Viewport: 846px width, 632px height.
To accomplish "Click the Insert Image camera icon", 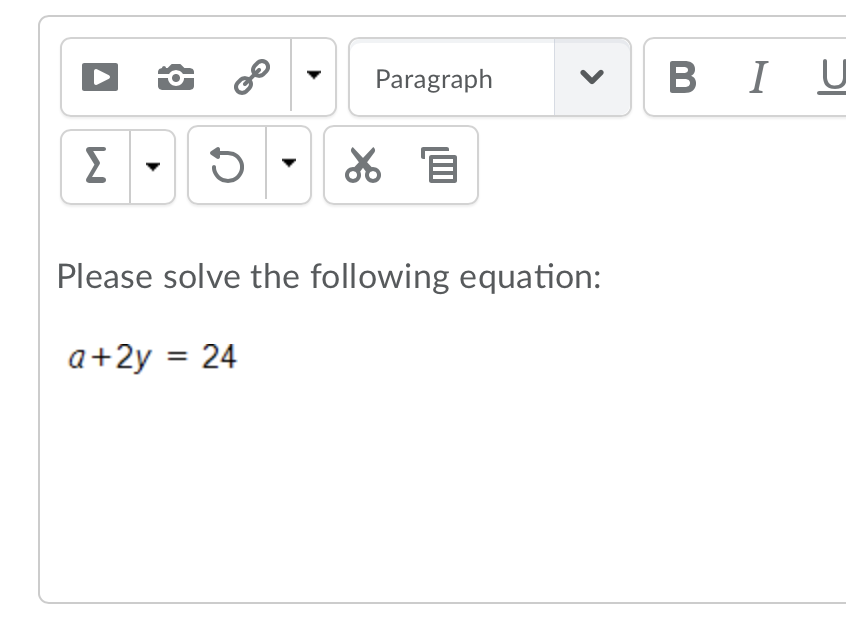I will coord(175,77).
